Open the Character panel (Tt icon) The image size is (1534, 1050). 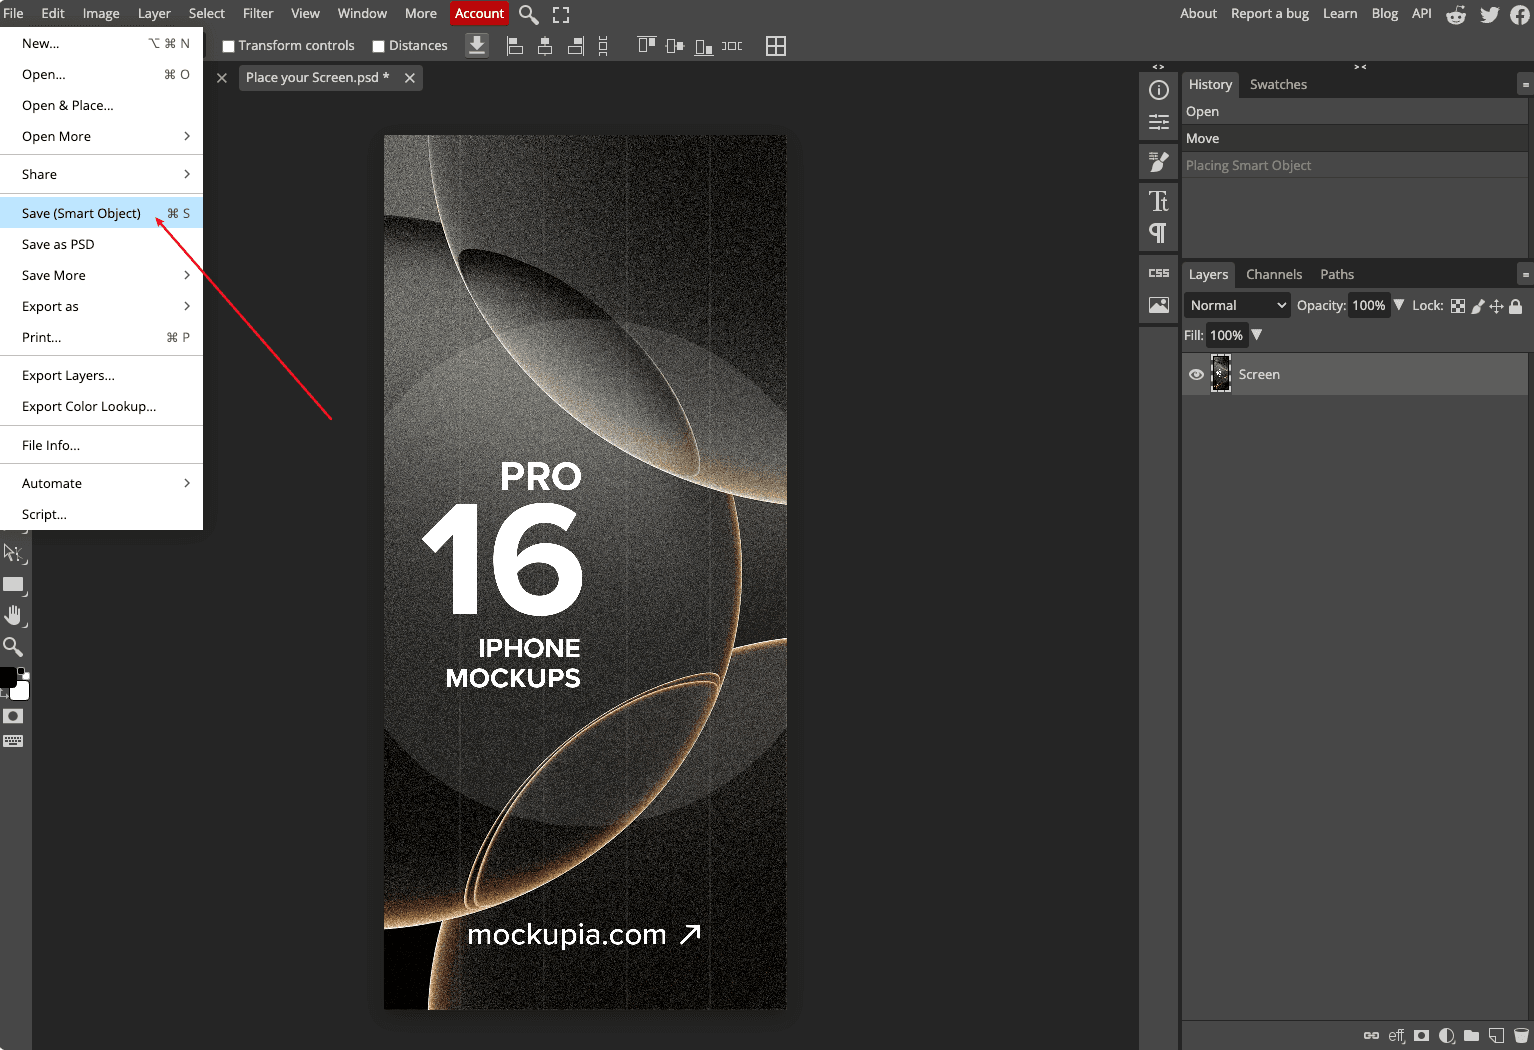click(1158, 201)
